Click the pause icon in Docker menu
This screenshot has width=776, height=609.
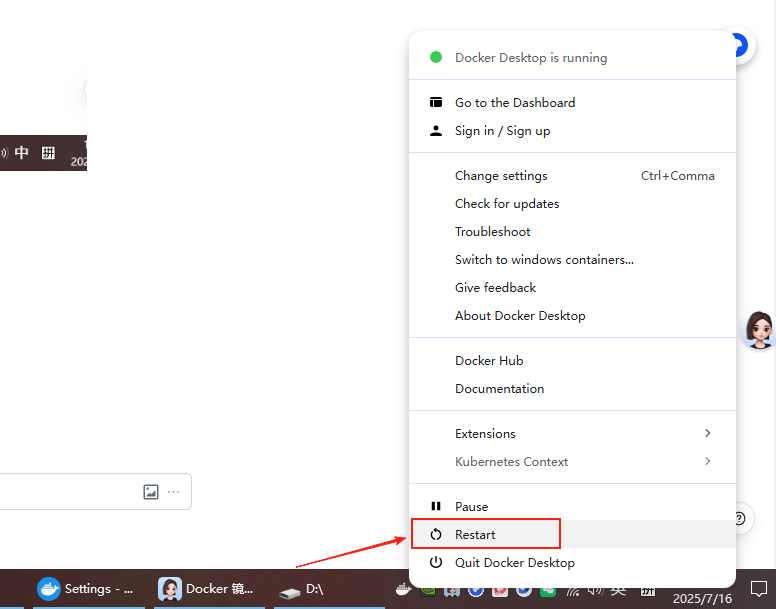(x=436, y=506)
